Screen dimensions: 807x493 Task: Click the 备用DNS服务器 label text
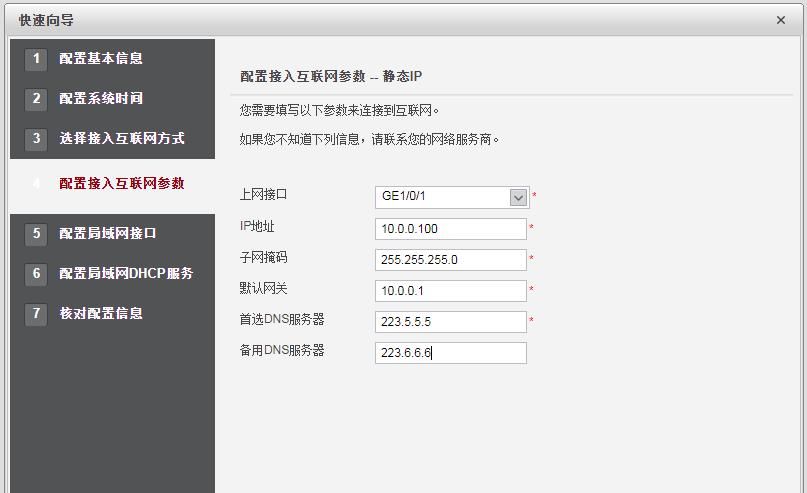[x=282, y=350]
